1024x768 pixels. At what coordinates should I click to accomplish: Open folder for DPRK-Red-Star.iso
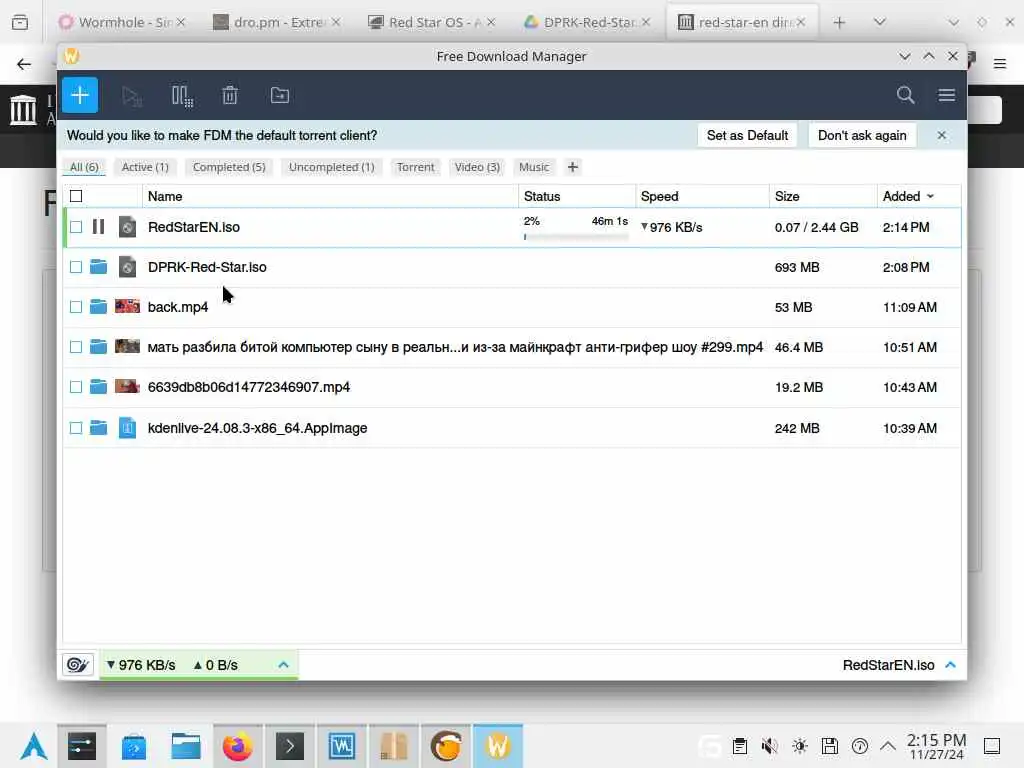(x=99, y=266)
